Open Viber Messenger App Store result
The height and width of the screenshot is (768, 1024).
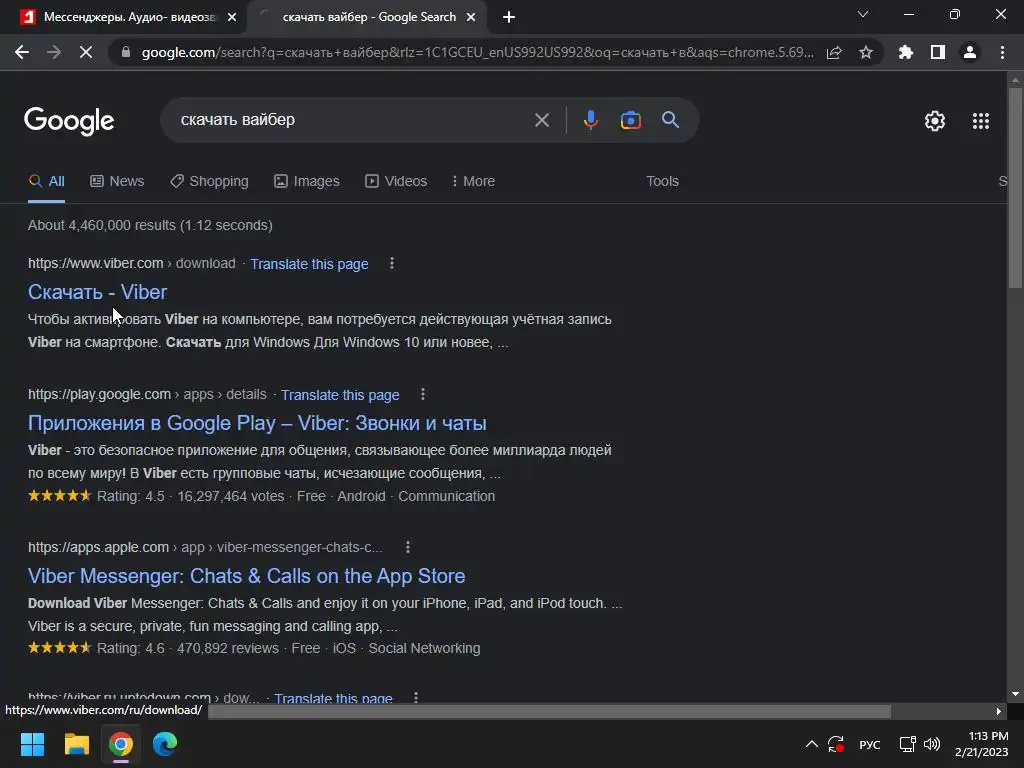tap(246, 576)
